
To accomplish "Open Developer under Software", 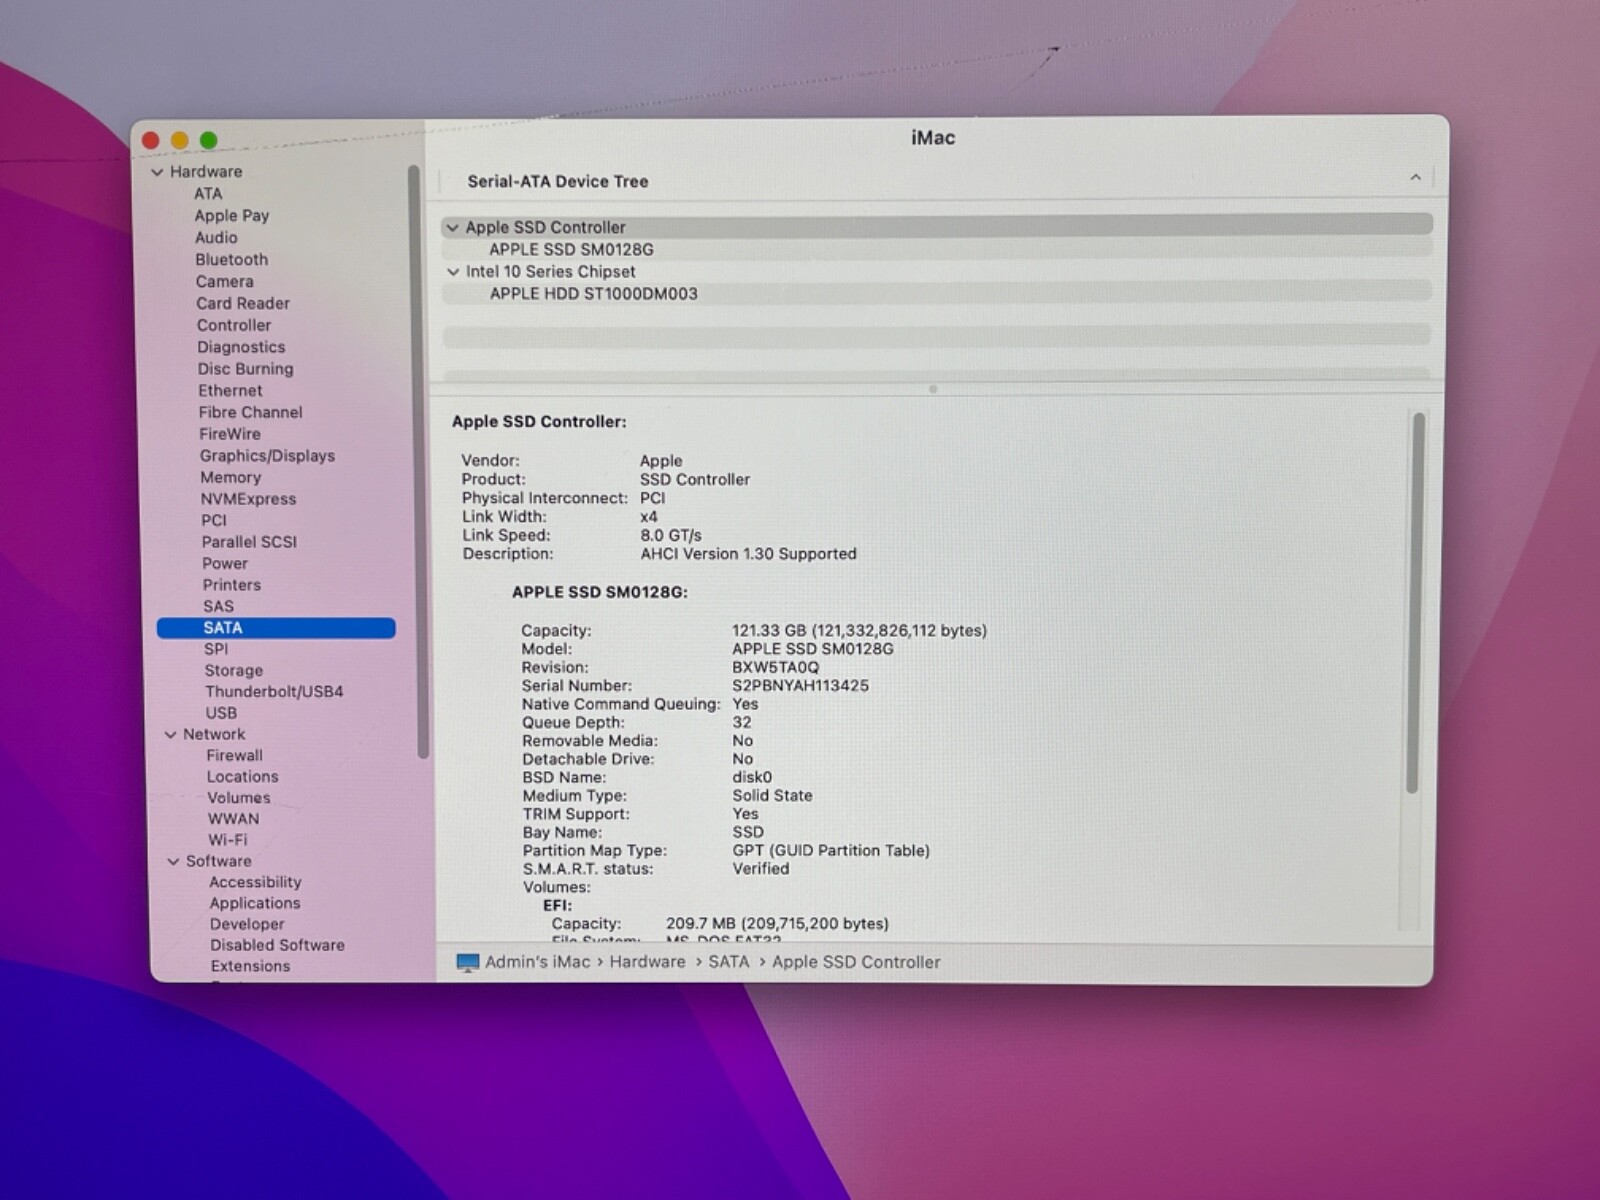I will coord(247,925).
